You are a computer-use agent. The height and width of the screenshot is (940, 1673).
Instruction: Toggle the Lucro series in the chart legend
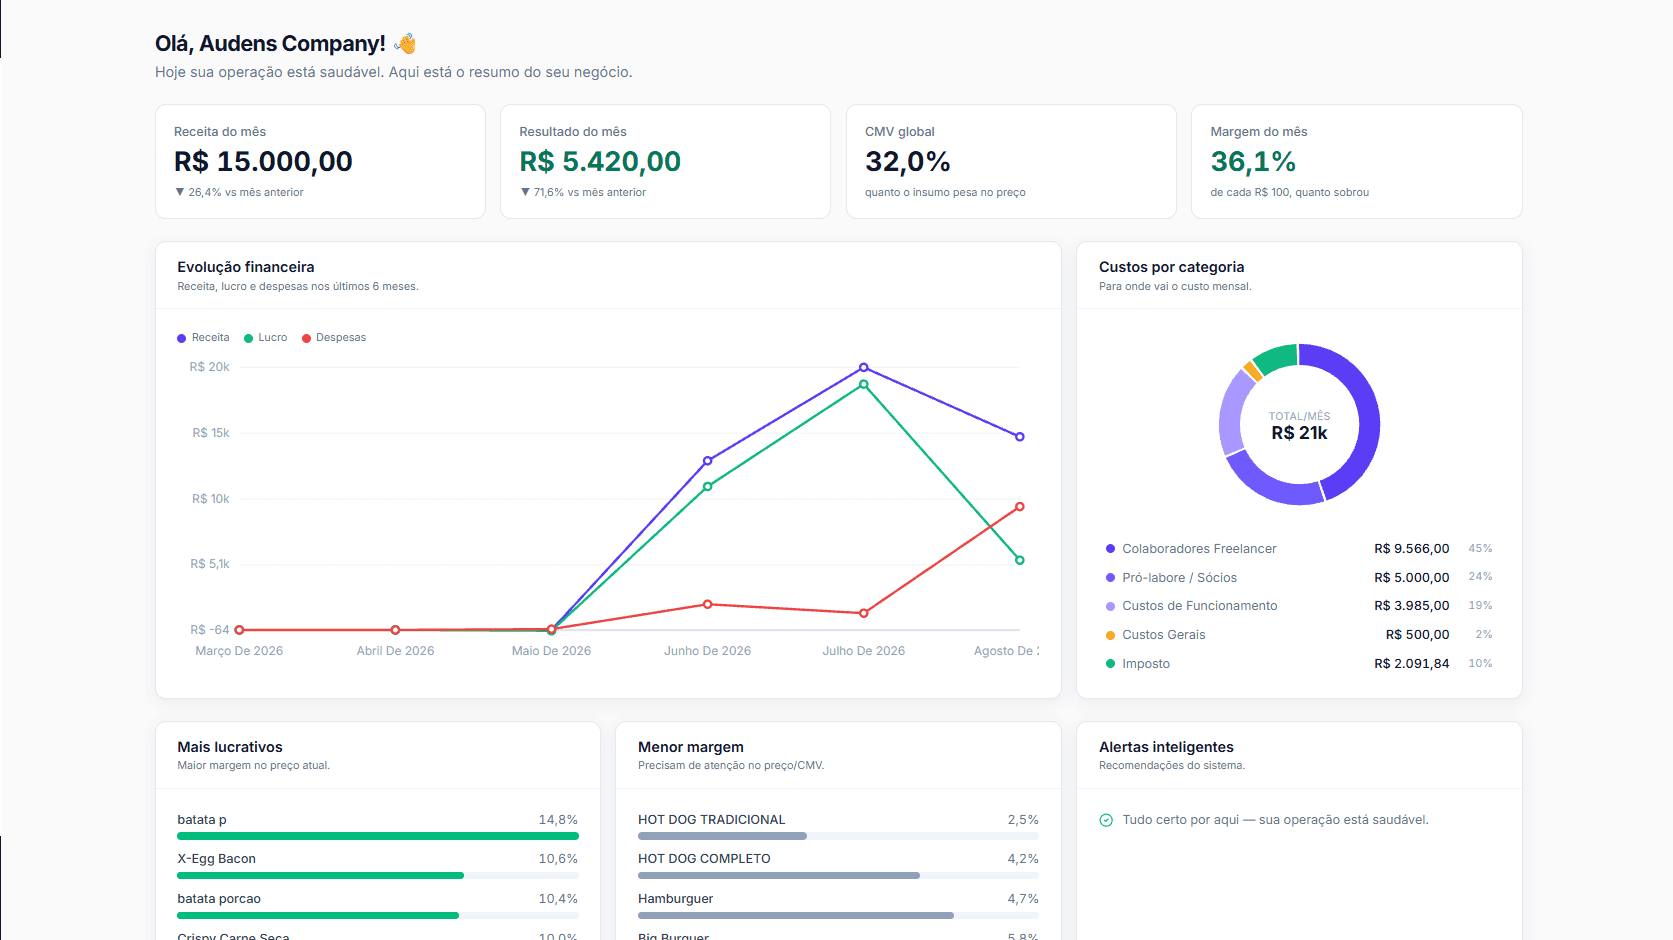[x=265, y=338]
